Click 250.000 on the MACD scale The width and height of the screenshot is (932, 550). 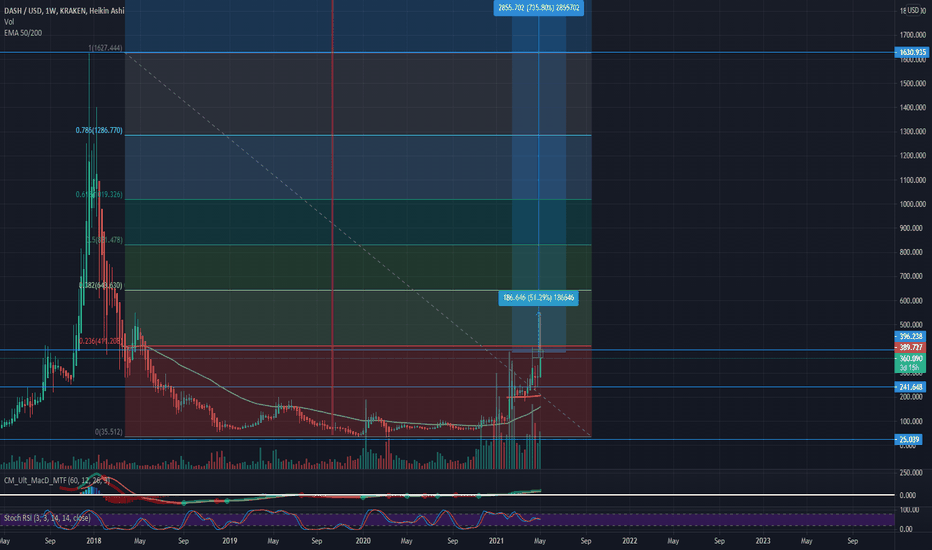tap(911, 473)
